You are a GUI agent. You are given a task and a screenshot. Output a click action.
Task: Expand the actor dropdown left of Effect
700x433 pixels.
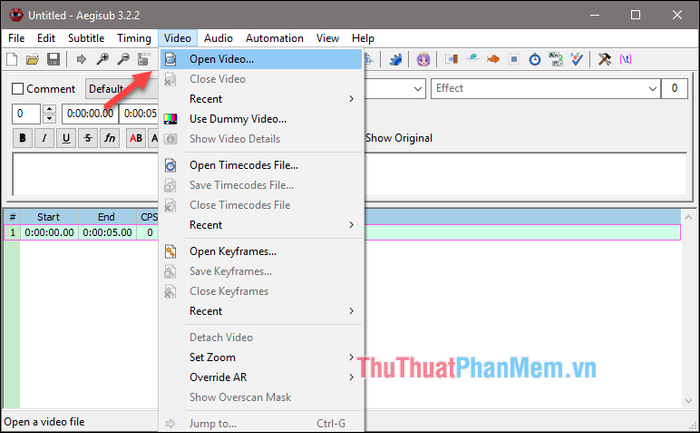(x=418, y=88)
